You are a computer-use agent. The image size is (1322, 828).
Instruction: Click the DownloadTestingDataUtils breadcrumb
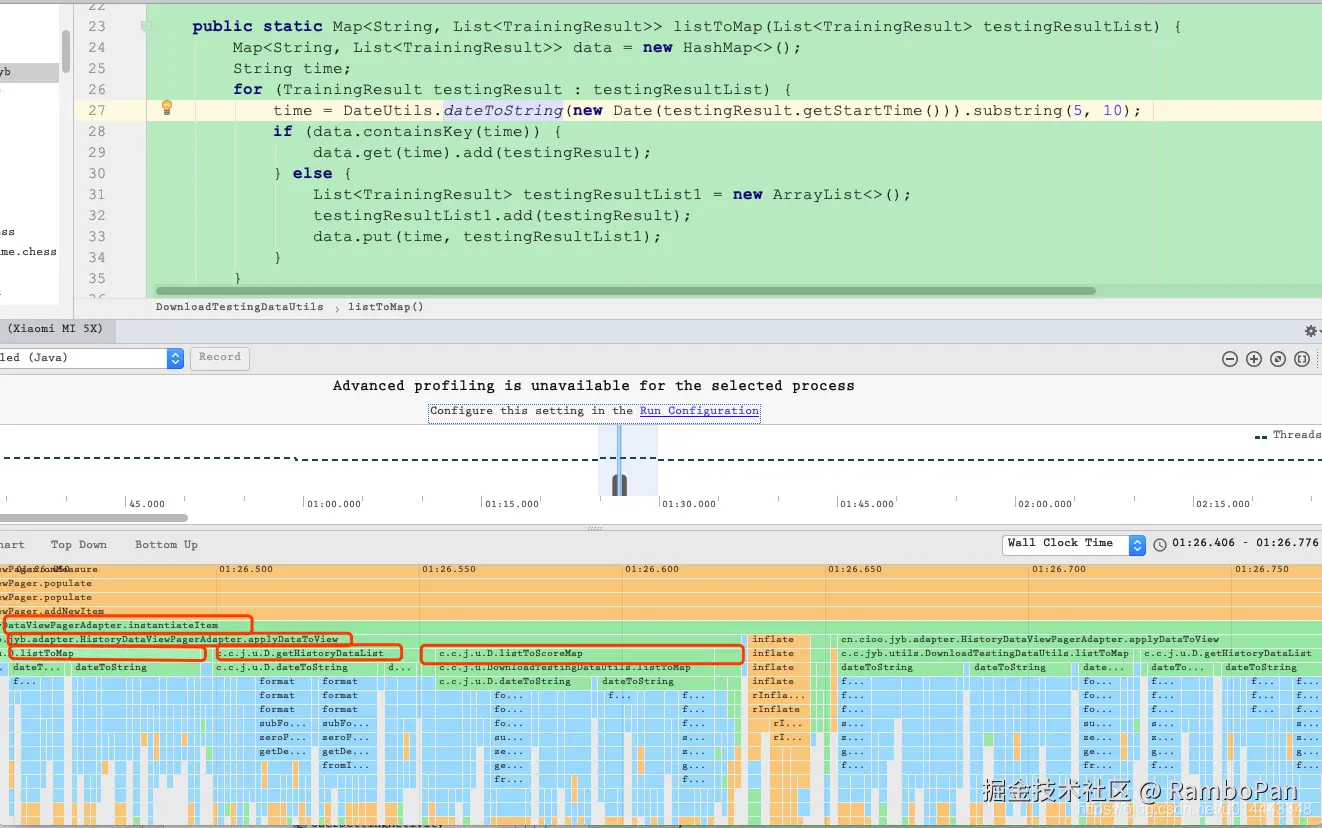[x=239, y=307]
